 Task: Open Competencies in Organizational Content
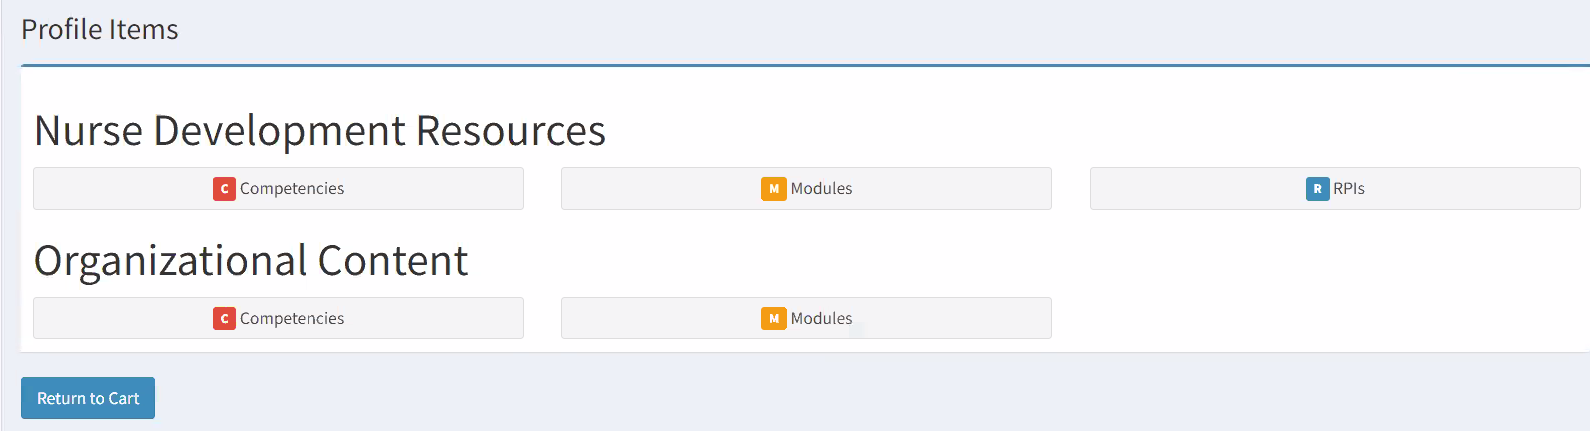[x=278, y=318]
